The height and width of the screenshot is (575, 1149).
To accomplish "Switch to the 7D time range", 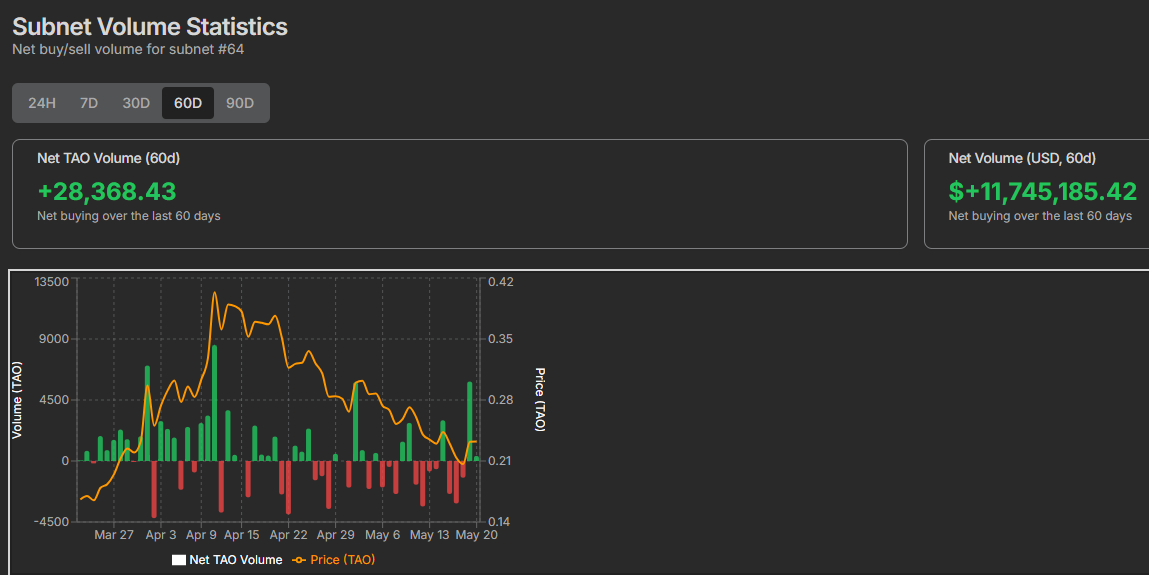I will (89, 103).
